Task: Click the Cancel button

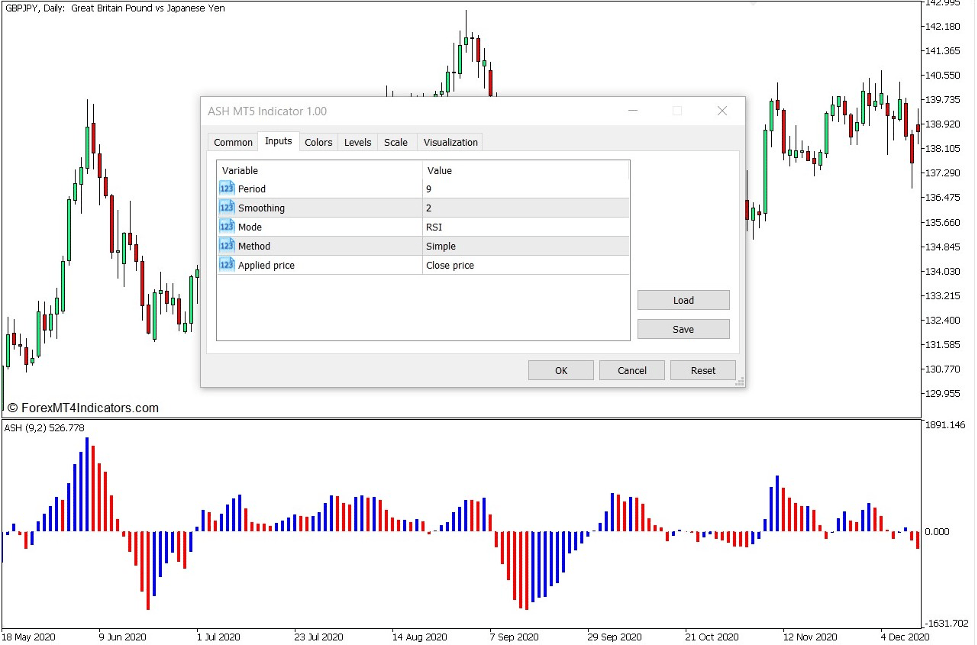Action: (x=631, y=369)
